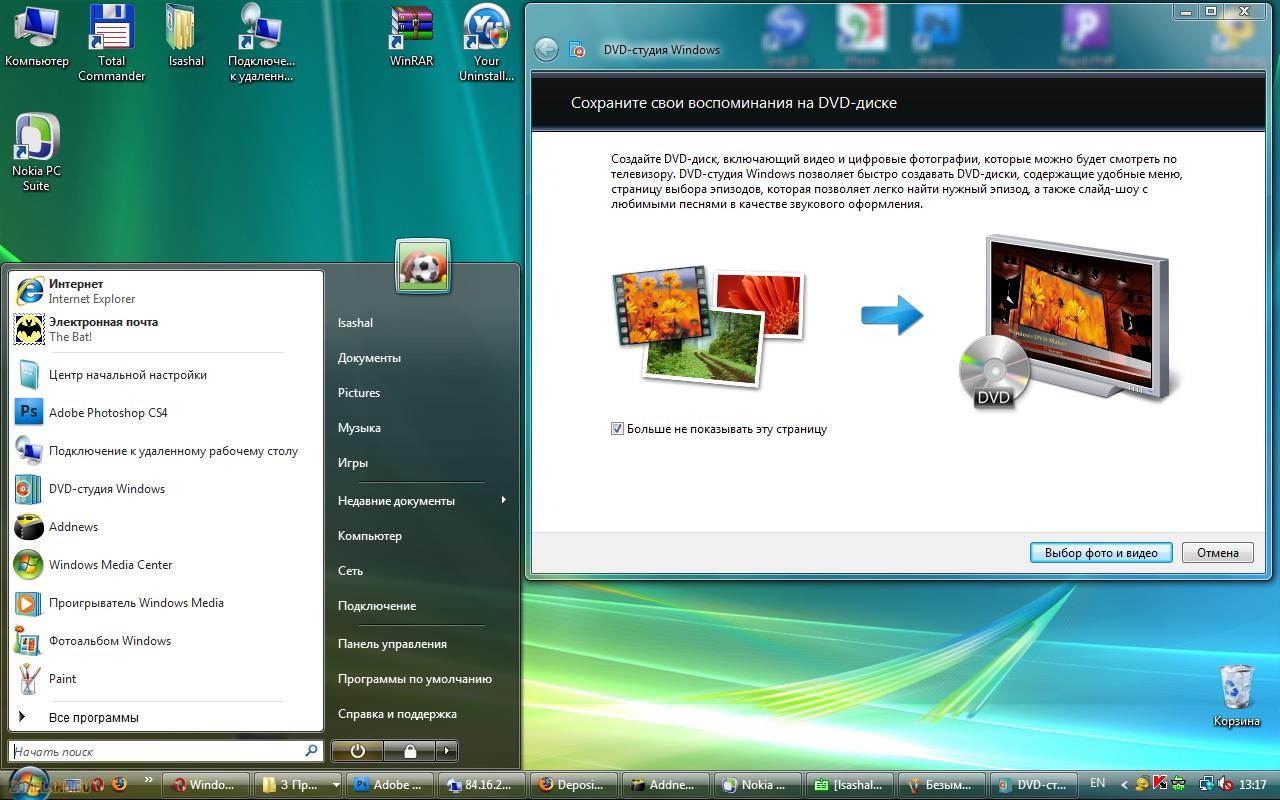Switch to the Opera 'Windo...' taskbar button
The height and width of the screenshot is (800, 1280).
pos(205,785)
